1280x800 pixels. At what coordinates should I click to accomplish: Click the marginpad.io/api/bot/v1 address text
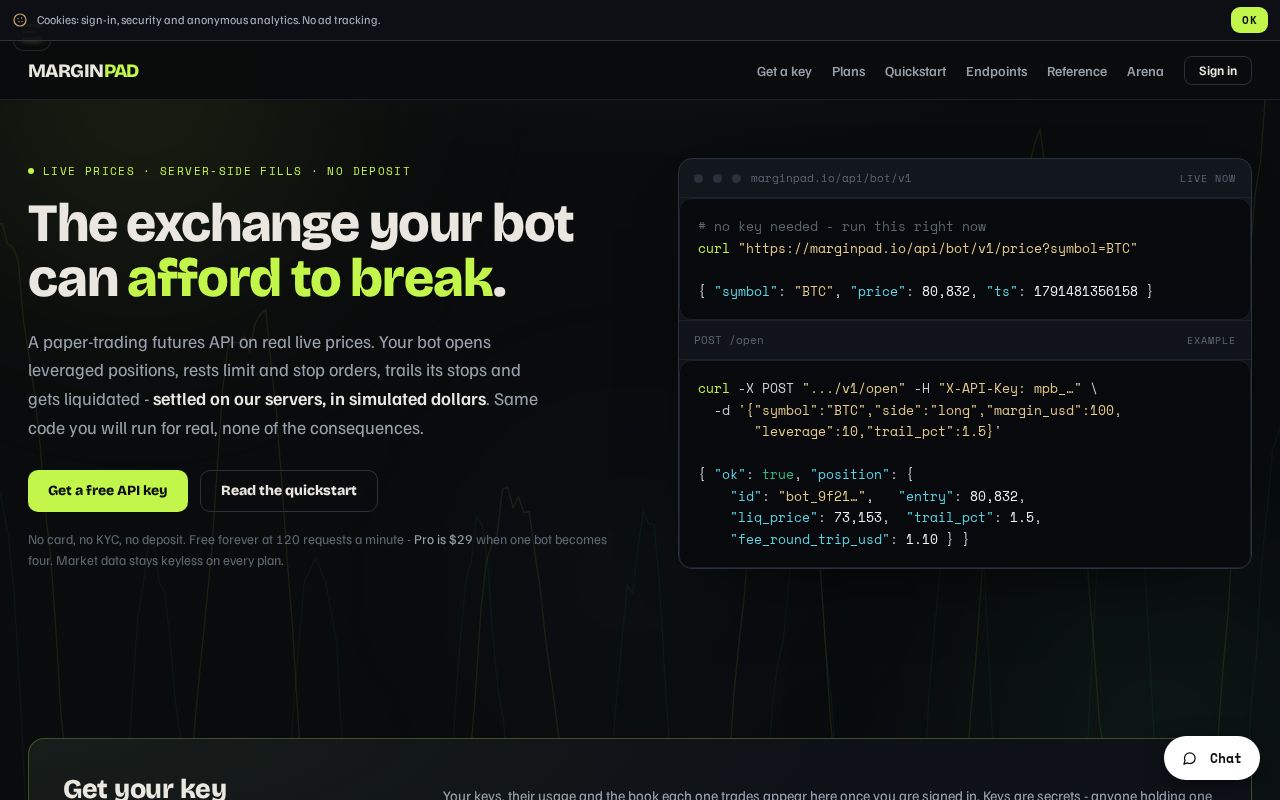[x=831, y=178]
